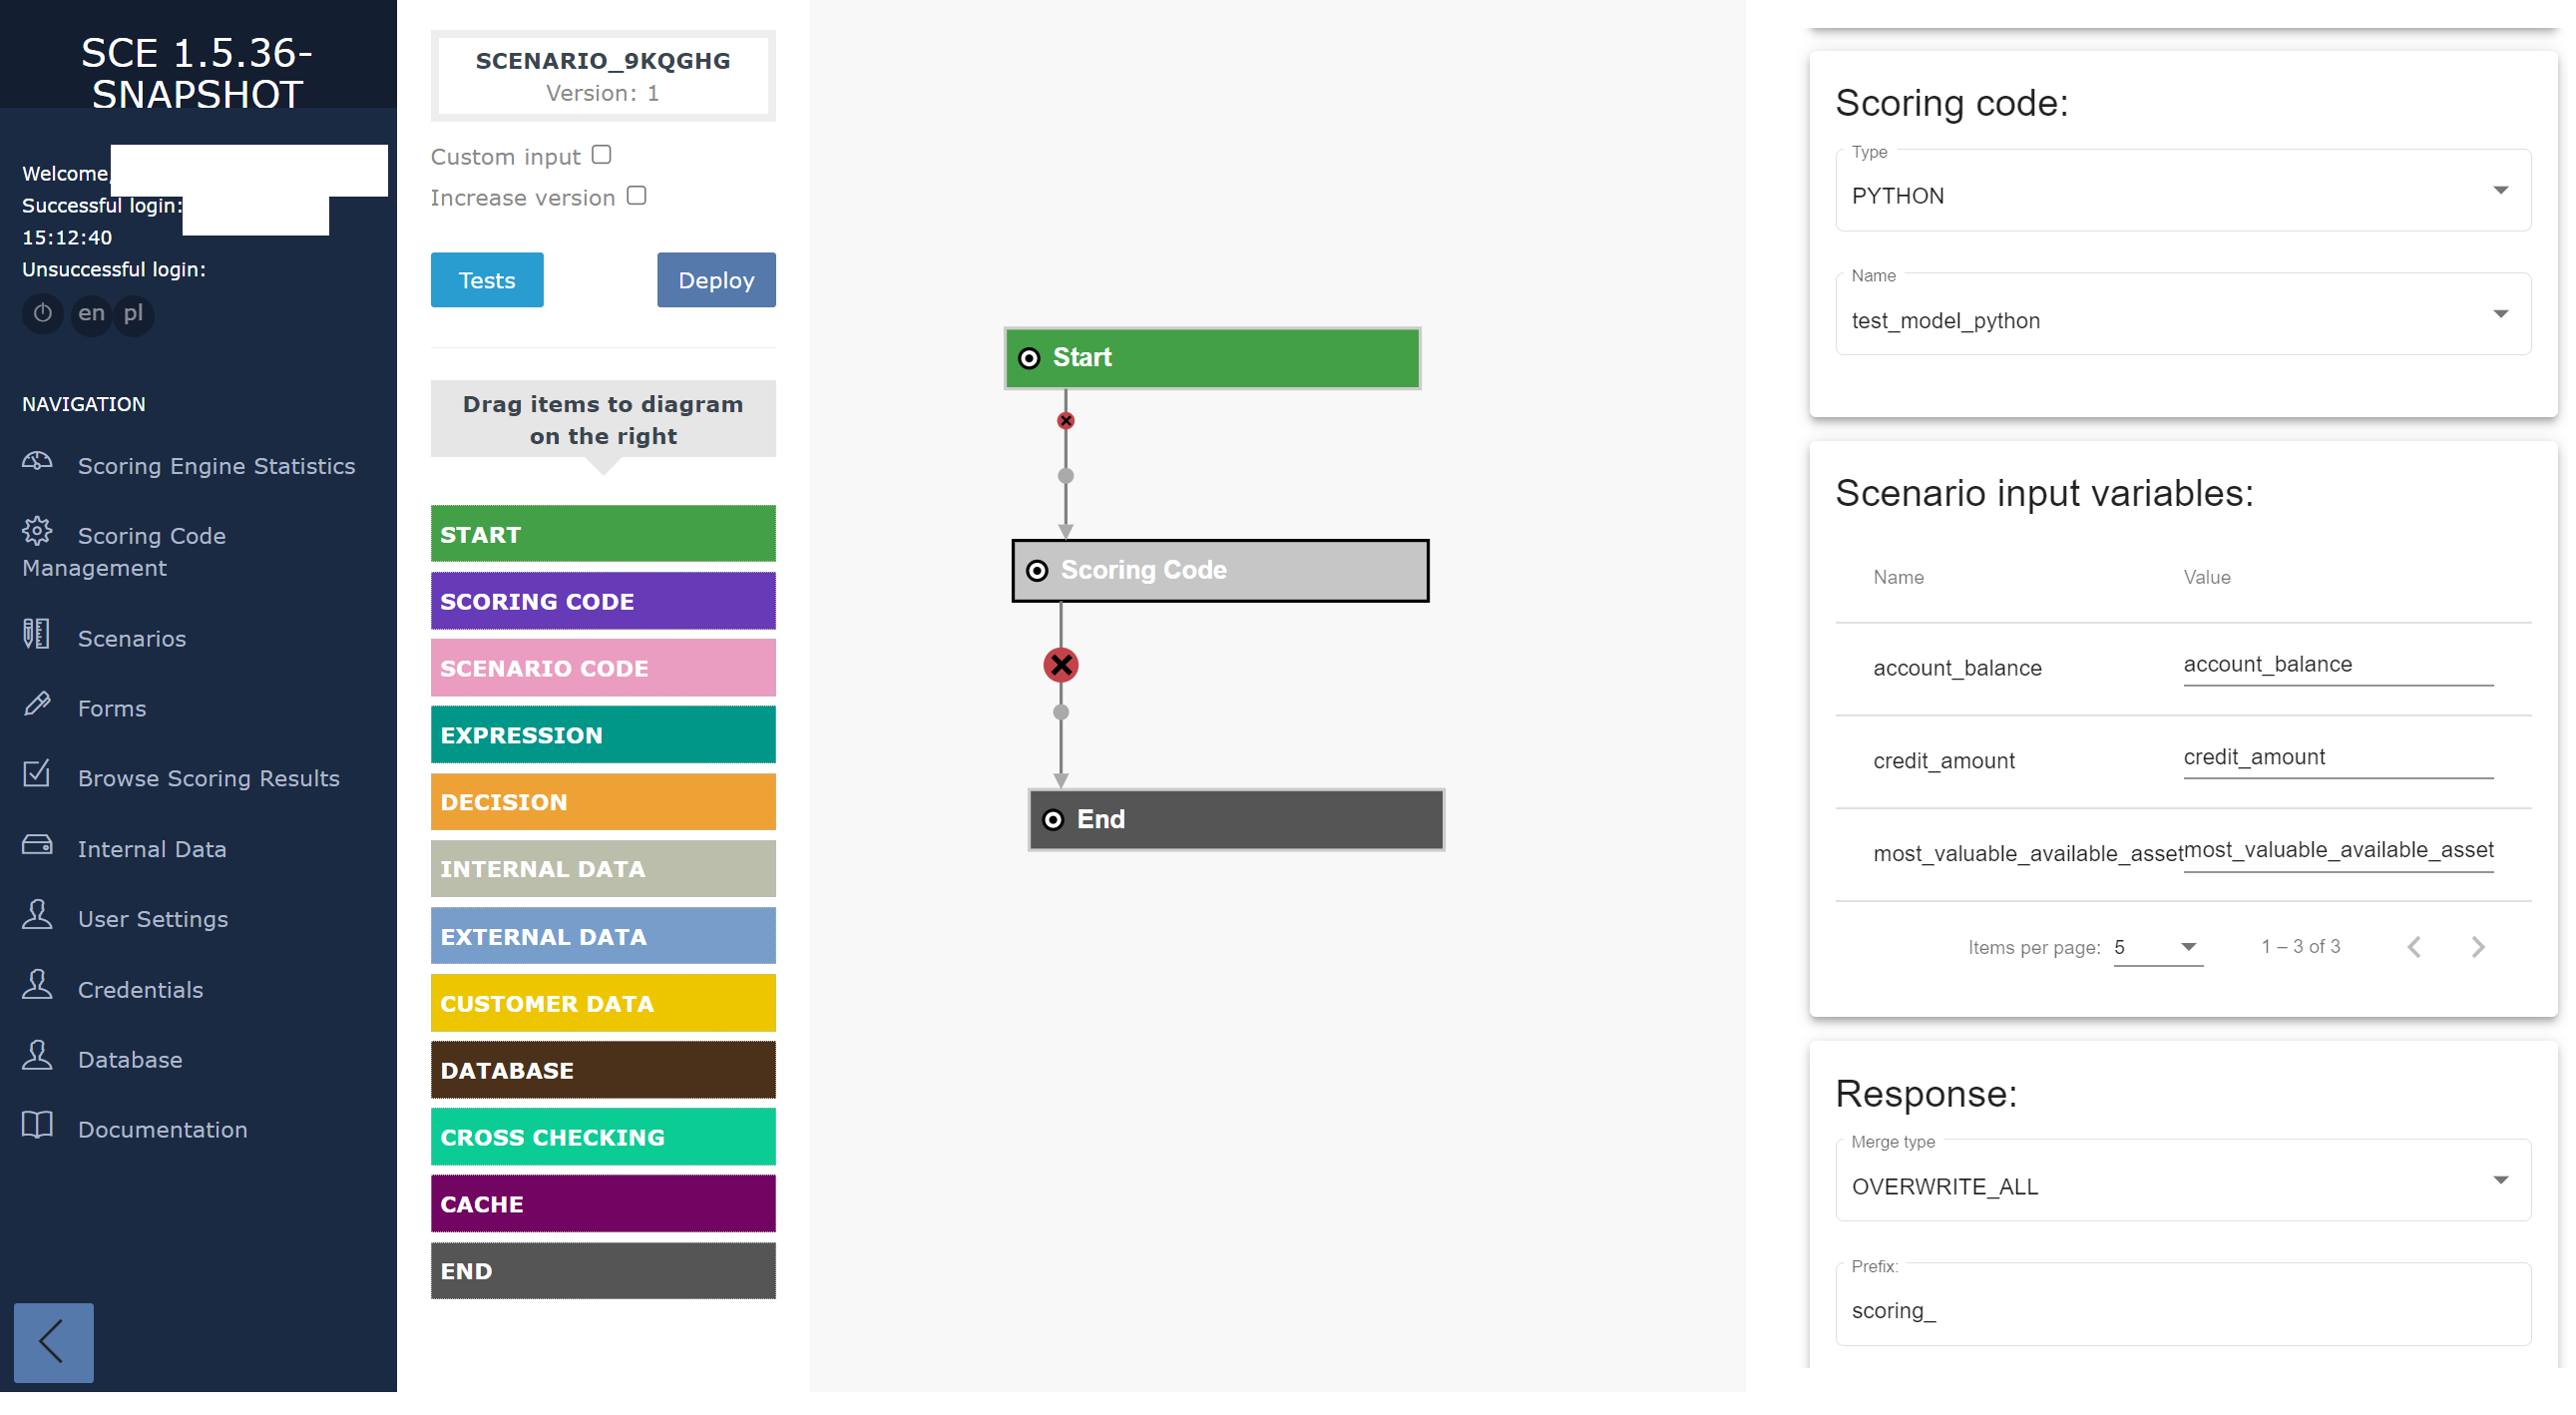2576x1415 pixels.
Task: Go to Browse Scoring Results
Action: [208, 778]
